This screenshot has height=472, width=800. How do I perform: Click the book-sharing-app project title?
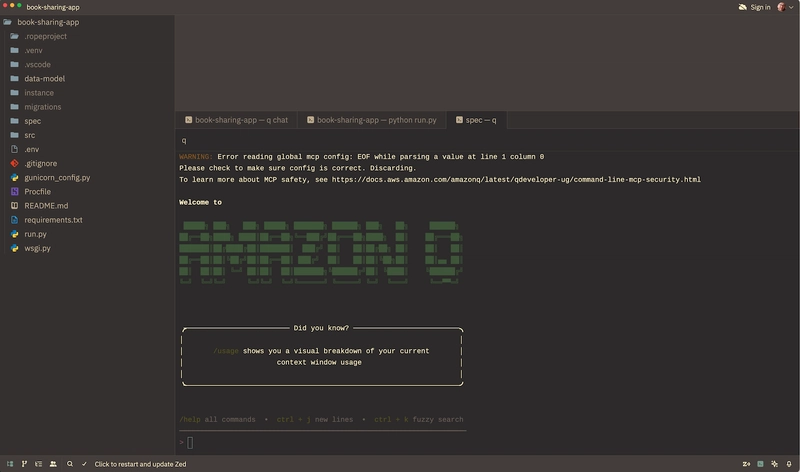coord(53,7)
